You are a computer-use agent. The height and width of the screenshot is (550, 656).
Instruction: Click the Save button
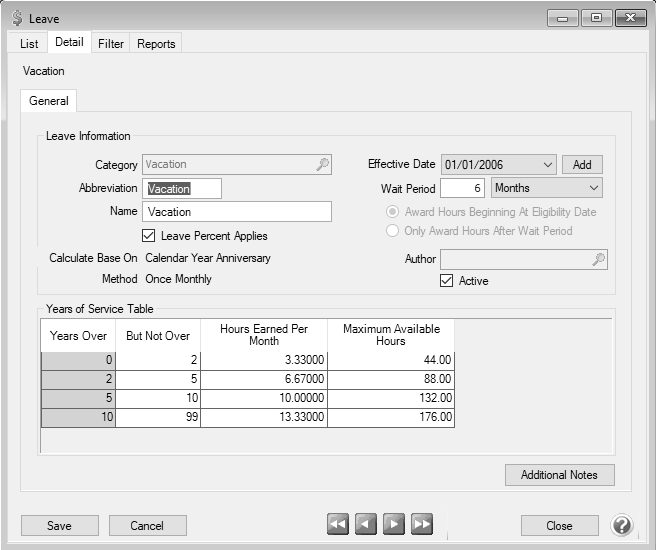click(59, 525)
